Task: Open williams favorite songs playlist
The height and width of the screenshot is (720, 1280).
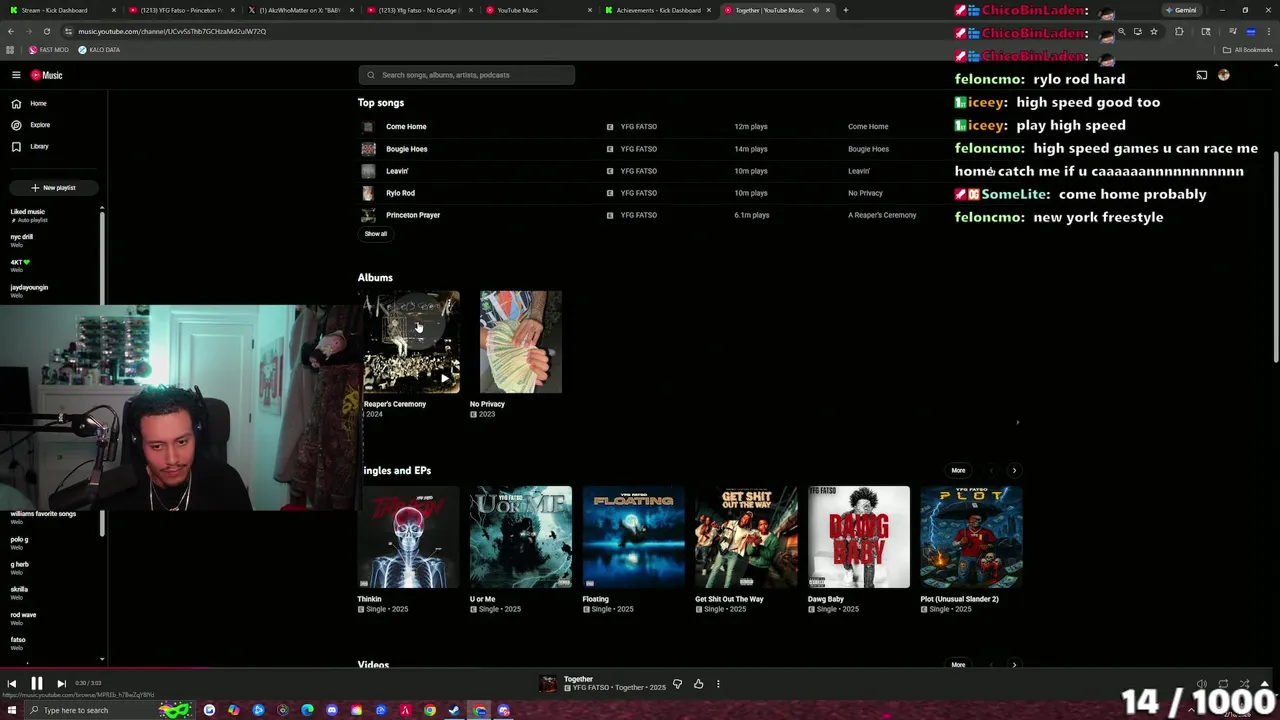Action: pyautogui.click(x=43, y=516)
